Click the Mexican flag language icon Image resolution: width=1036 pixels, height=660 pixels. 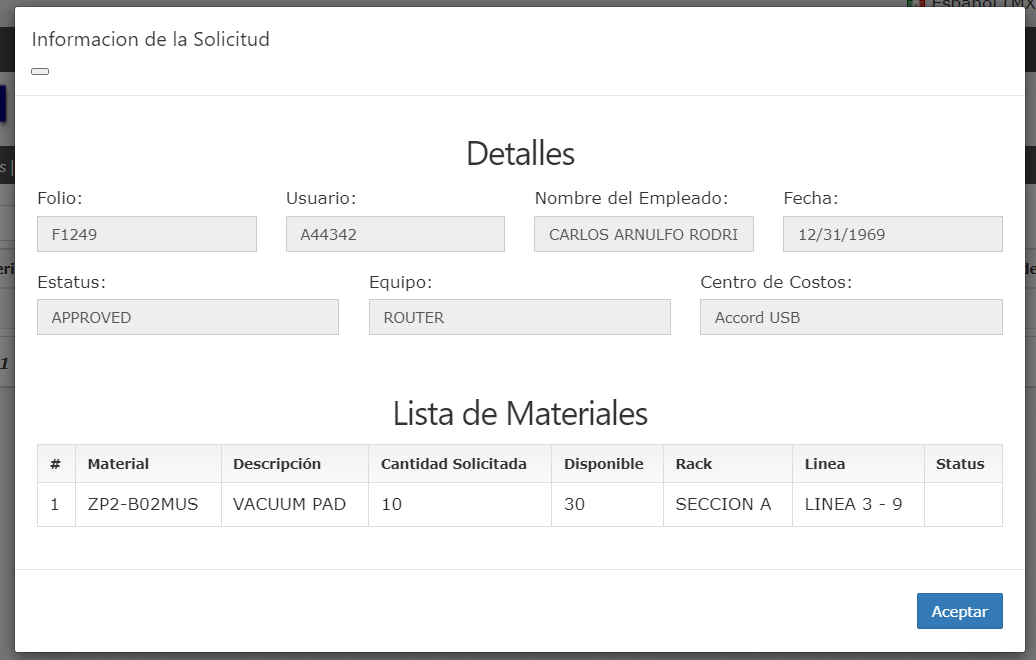coord(915,4)
